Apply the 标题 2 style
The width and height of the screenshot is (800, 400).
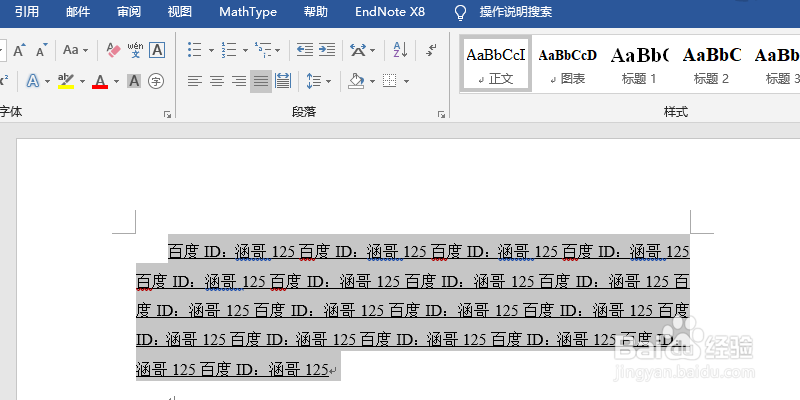click(x=711, y=64)
